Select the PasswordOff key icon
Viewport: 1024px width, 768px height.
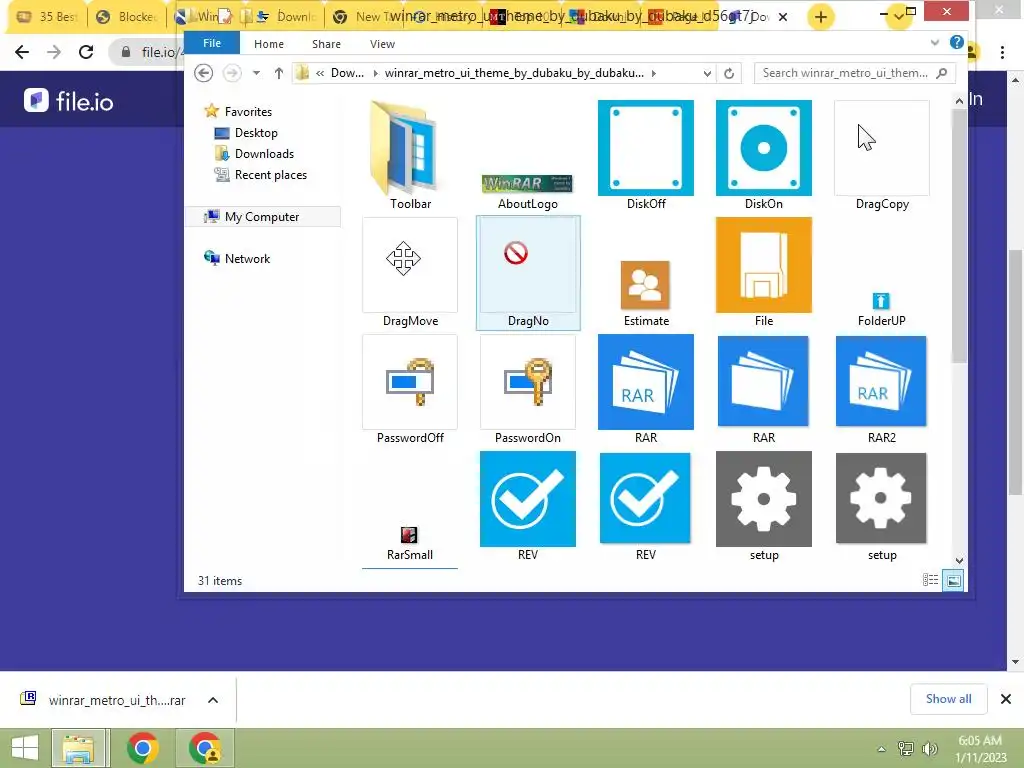(x=410, y=390)
